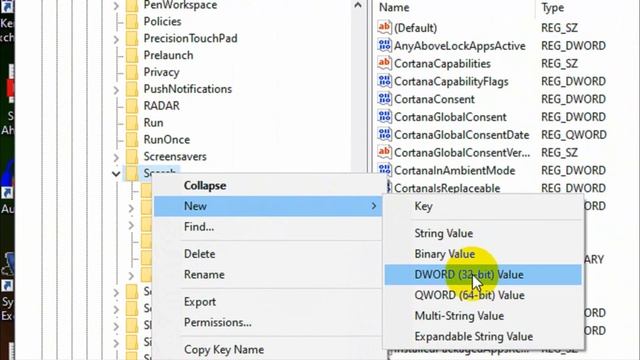Image resolution: width=640 pixels, height=360 pixels.
Task: Click the CortanaGlobalConsentDate QWORD icon
Action: (384, 135)
